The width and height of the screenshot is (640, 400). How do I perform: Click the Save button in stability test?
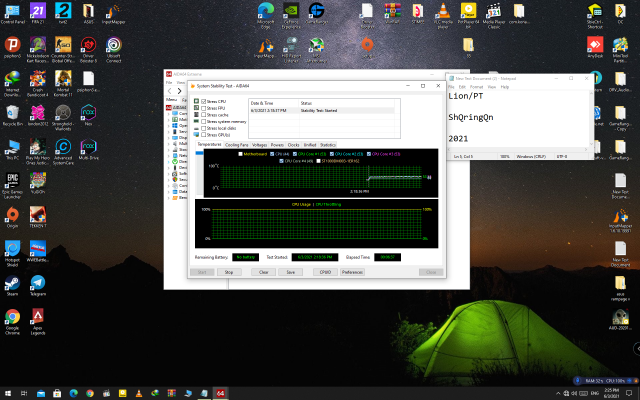[290, 271]
